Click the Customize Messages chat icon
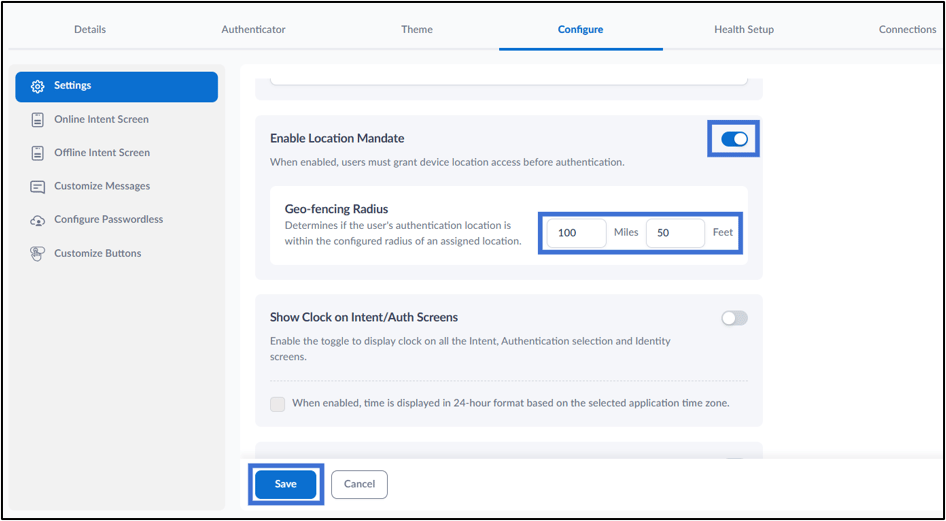This screenshot has height=521, width=946. [x=37, y=187]
